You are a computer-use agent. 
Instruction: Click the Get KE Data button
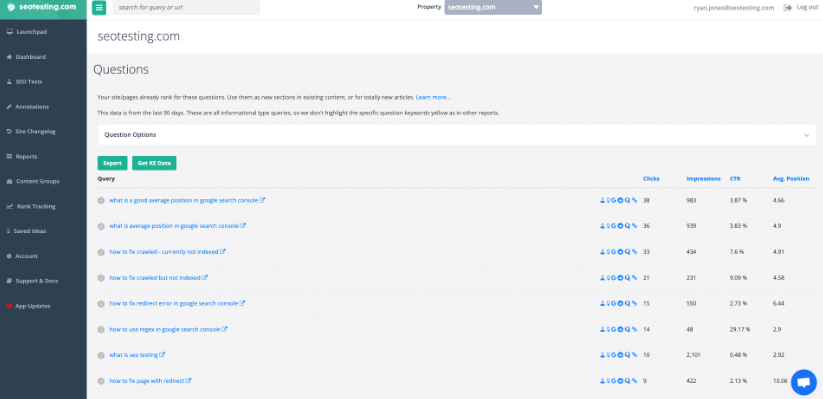pyautogui.click(x=154, y=163)
